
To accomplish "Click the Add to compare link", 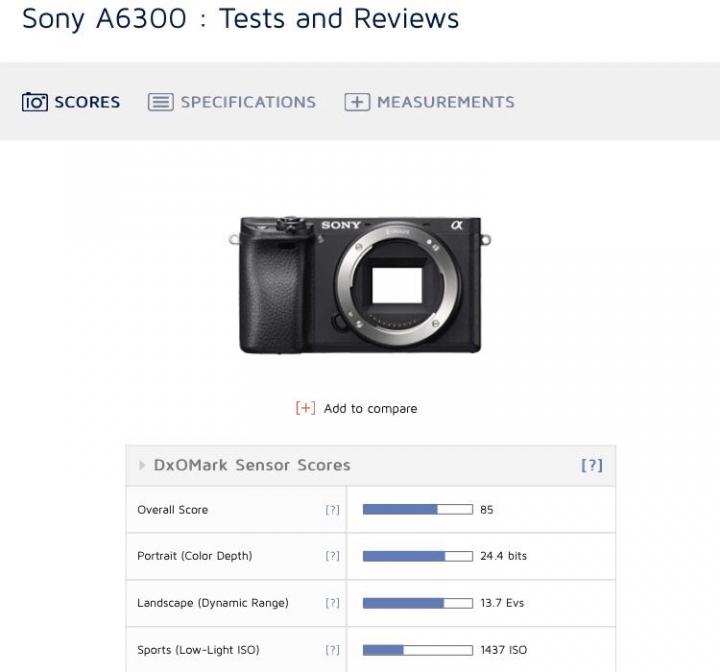I will tap(371, 408).
